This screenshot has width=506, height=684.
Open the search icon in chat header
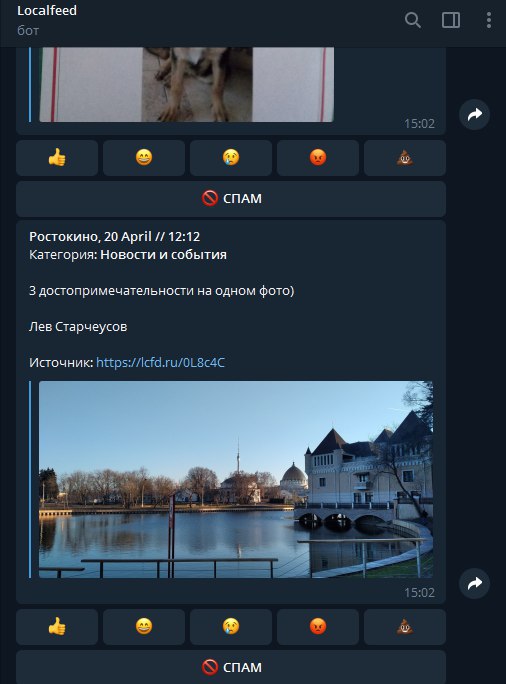click(413, 21)
